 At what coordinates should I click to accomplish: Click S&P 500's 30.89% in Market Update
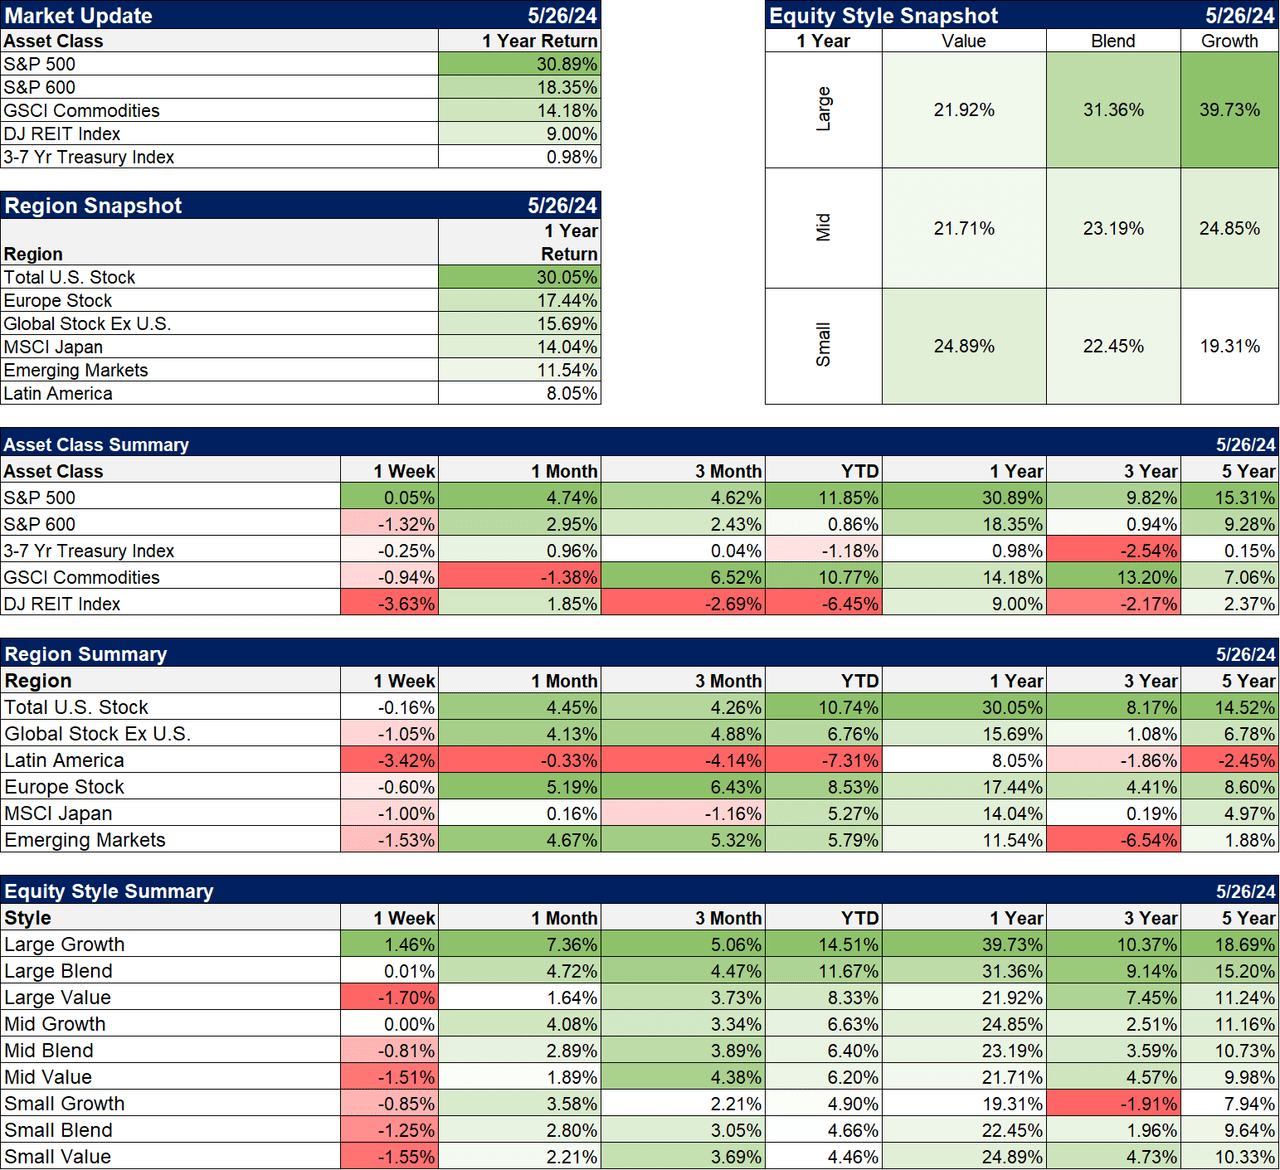520,64
